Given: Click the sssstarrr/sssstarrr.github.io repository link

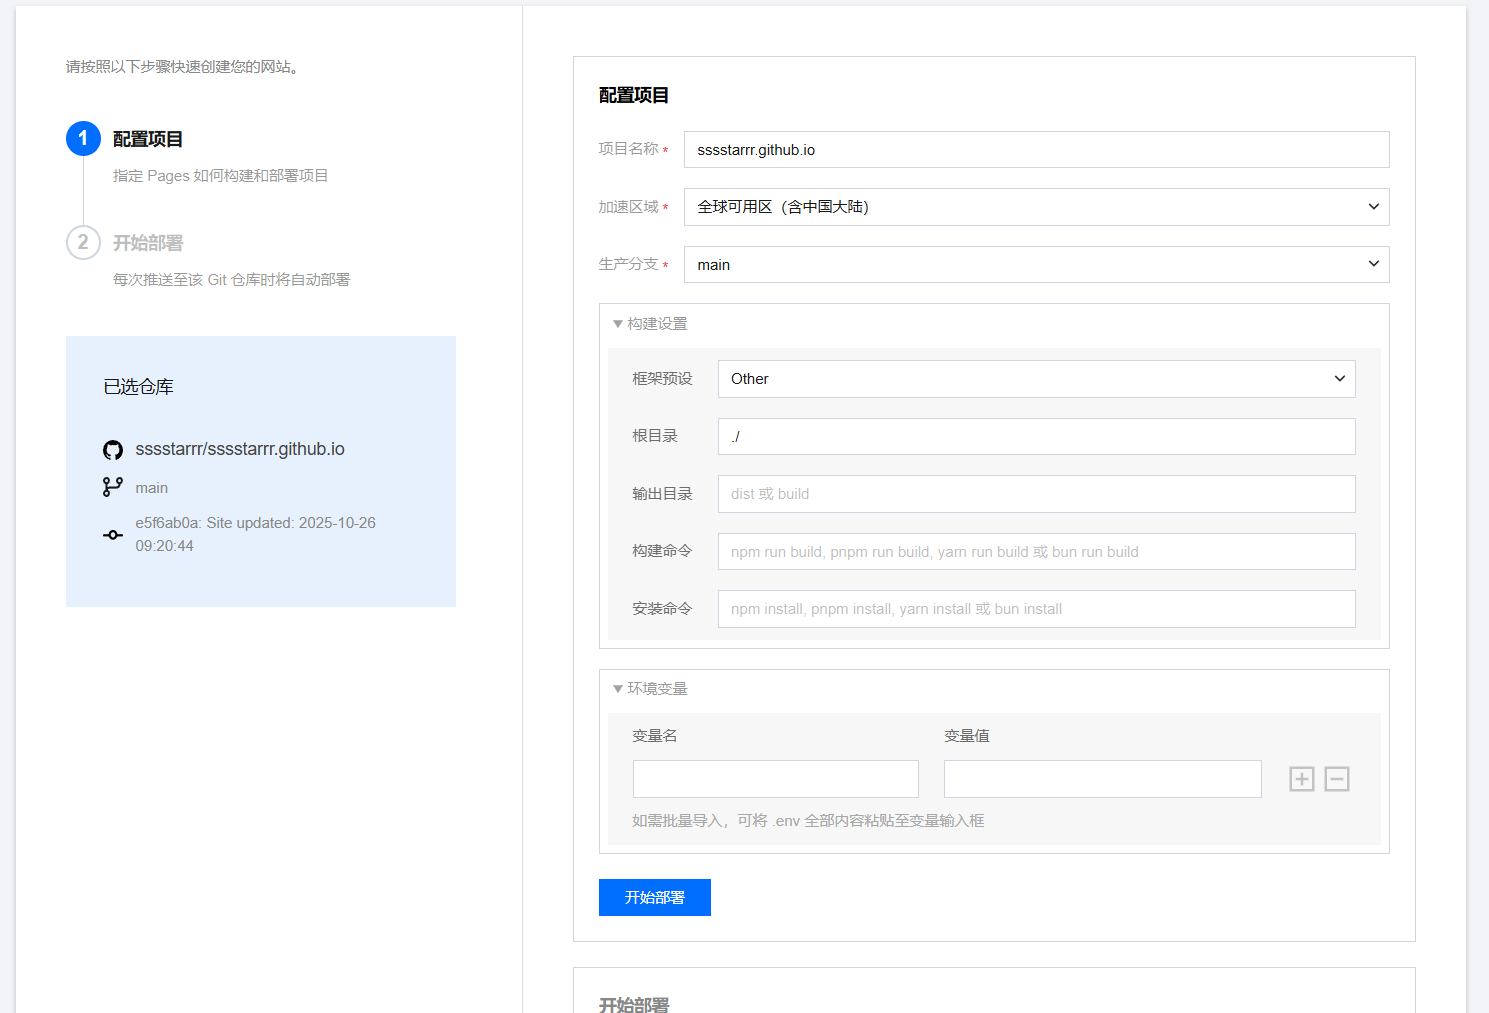Looking at the screenshot, I should [240, 450].
